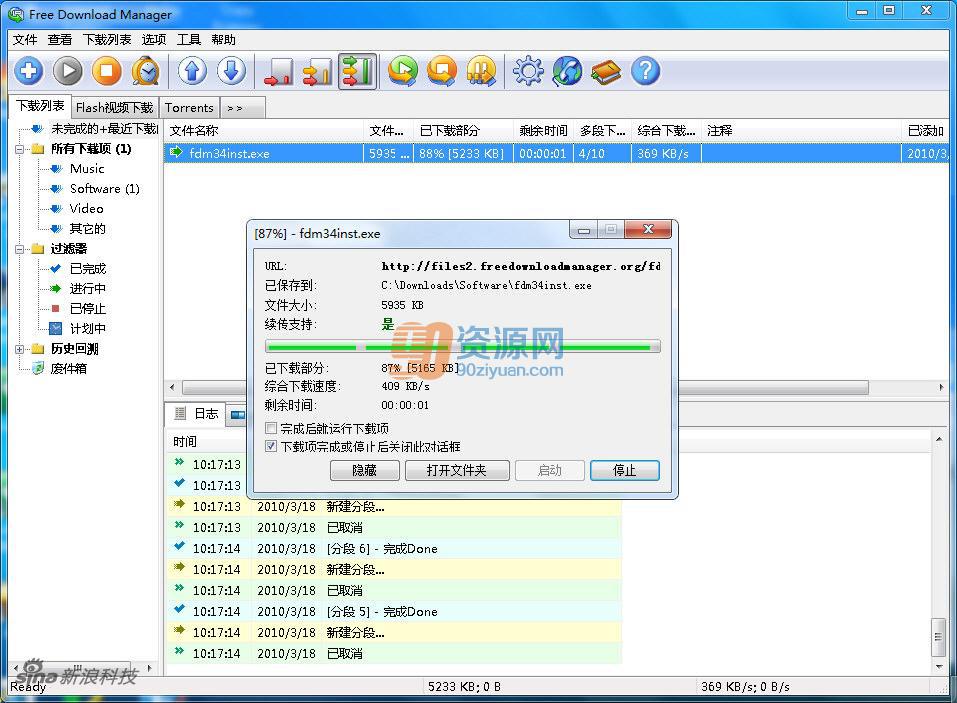Click the download list horizontal scrollbar right arrow
The image size is (957, 703).
941,388
